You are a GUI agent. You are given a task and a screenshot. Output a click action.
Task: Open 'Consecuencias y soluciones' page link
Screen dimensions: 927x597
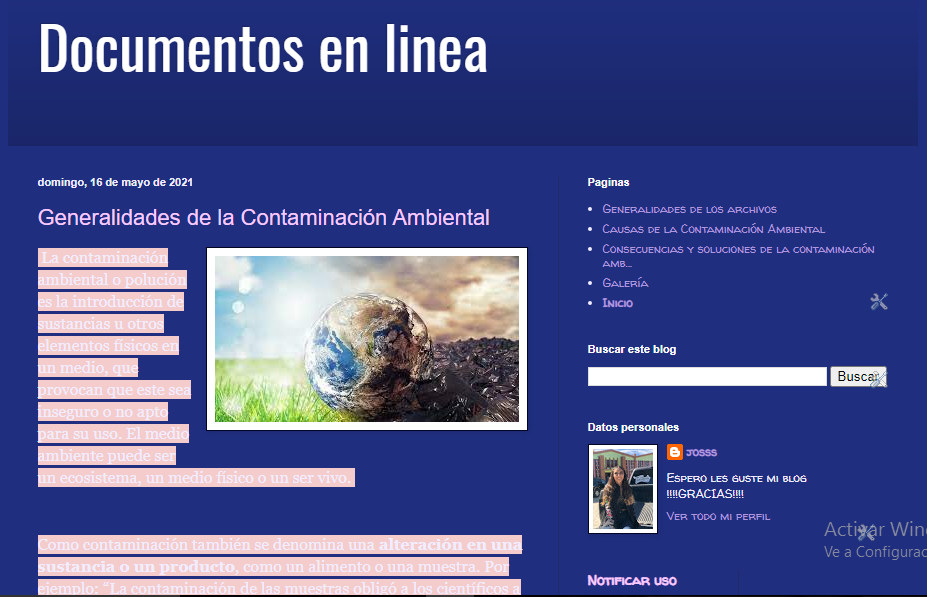(x=737, y=249)
